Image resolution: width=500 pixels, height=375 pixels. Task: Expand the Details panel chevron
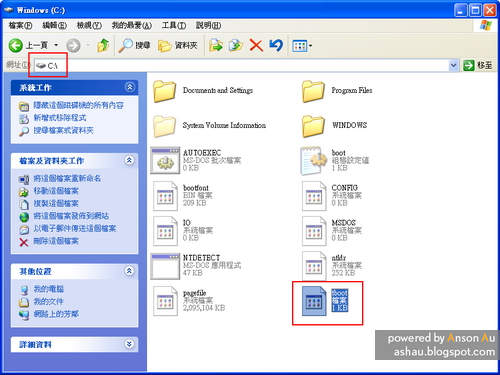pos(130,344)
